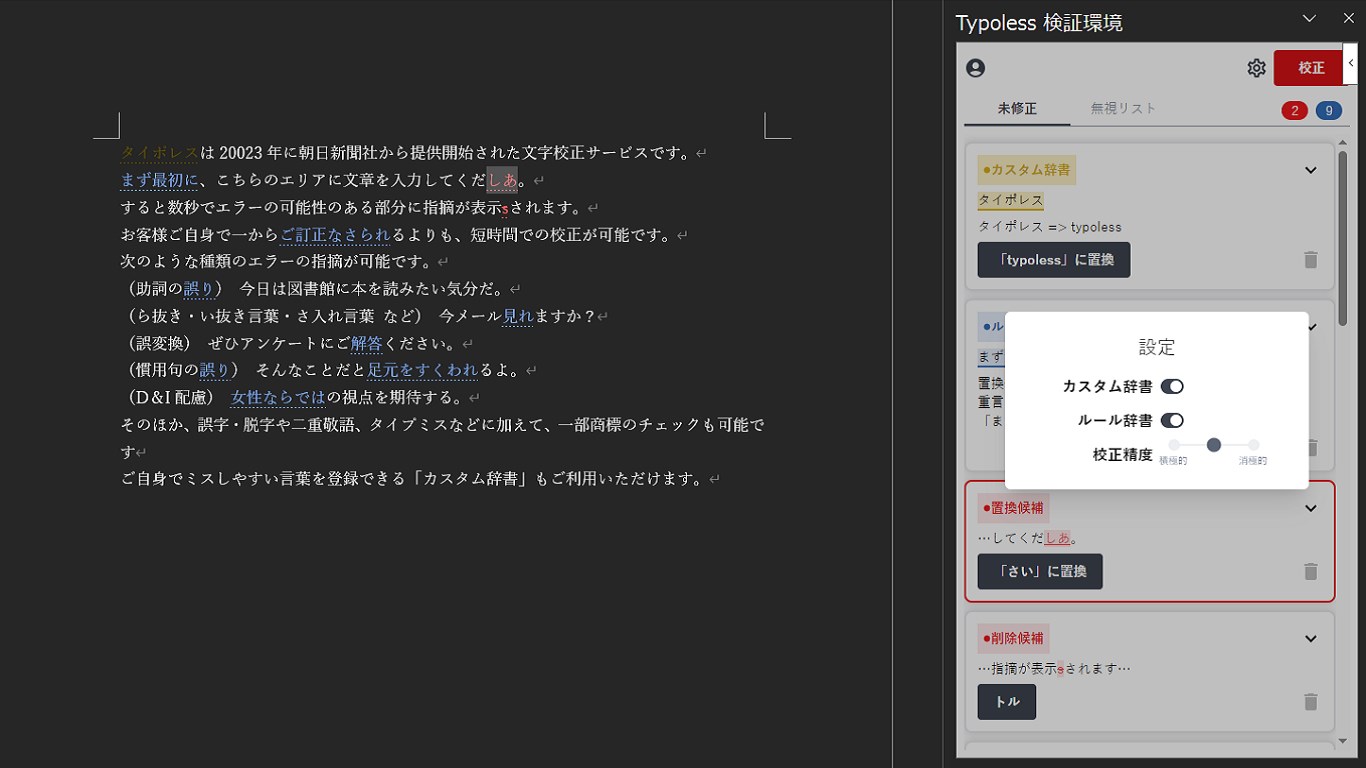Set 校正精度 slider to 積極的
Viewport: 1366px width, 768px height.
pos(1174,445)
